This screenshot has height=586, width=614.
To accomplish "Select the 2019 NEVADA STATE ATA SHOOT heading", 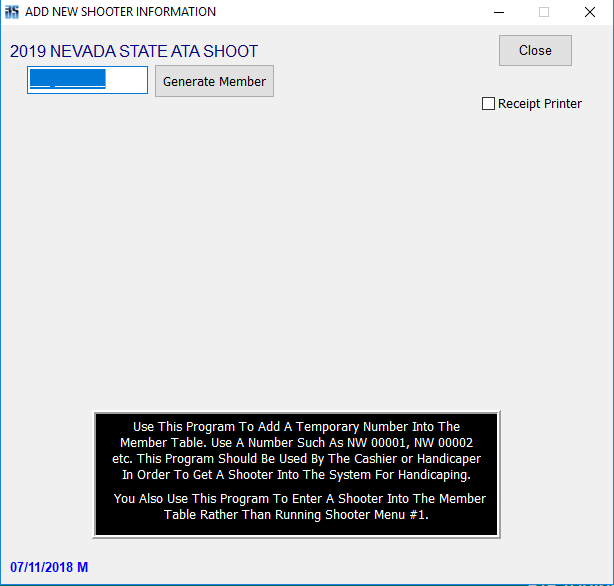I will click(134, 51).
